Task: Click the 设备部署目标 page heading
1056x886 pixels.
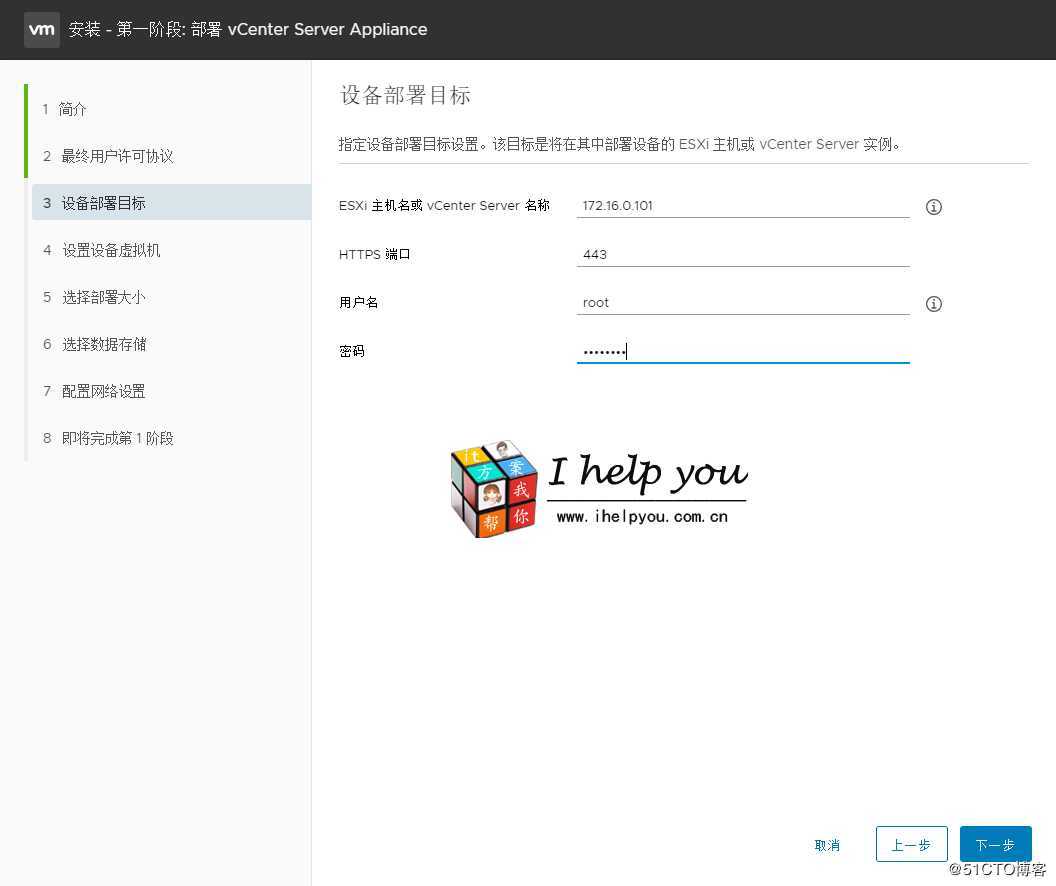Action: point(405,95)
